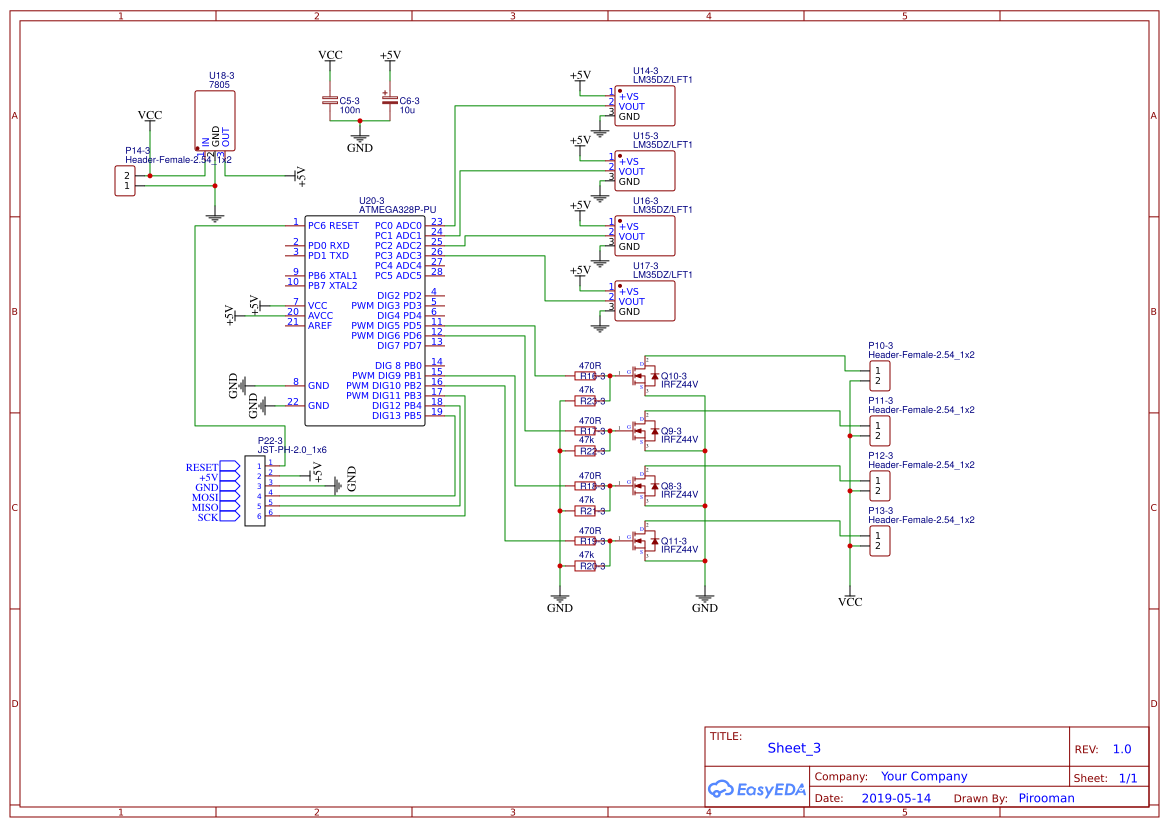Click the 10u capacitor C6-3
The width and height of the screenshot is (1169, 827).
(391, 100)
